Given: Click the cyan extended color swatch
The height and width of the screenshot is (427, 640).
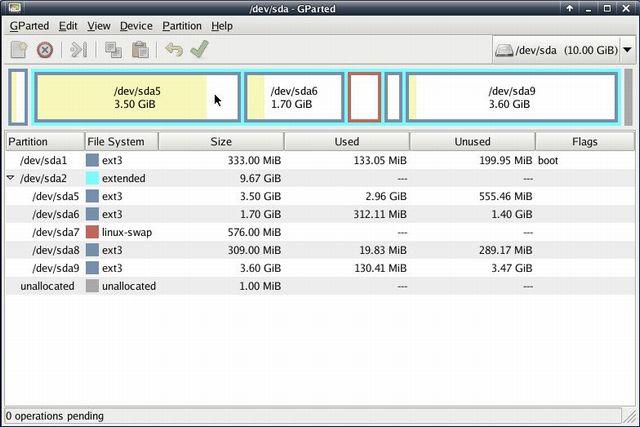Looking at the screenshot, I should [x=92, y=178].
